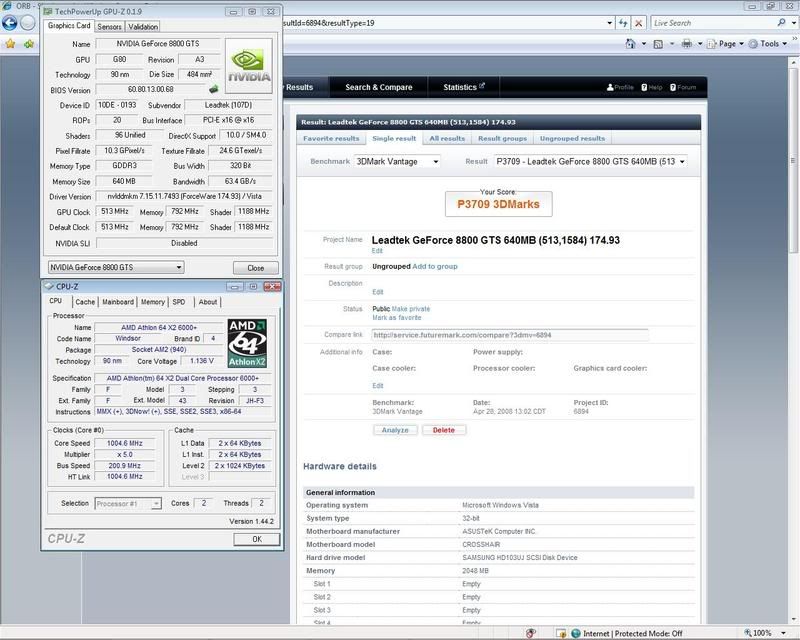
Task: Click the Make private link
Action: 411,309
